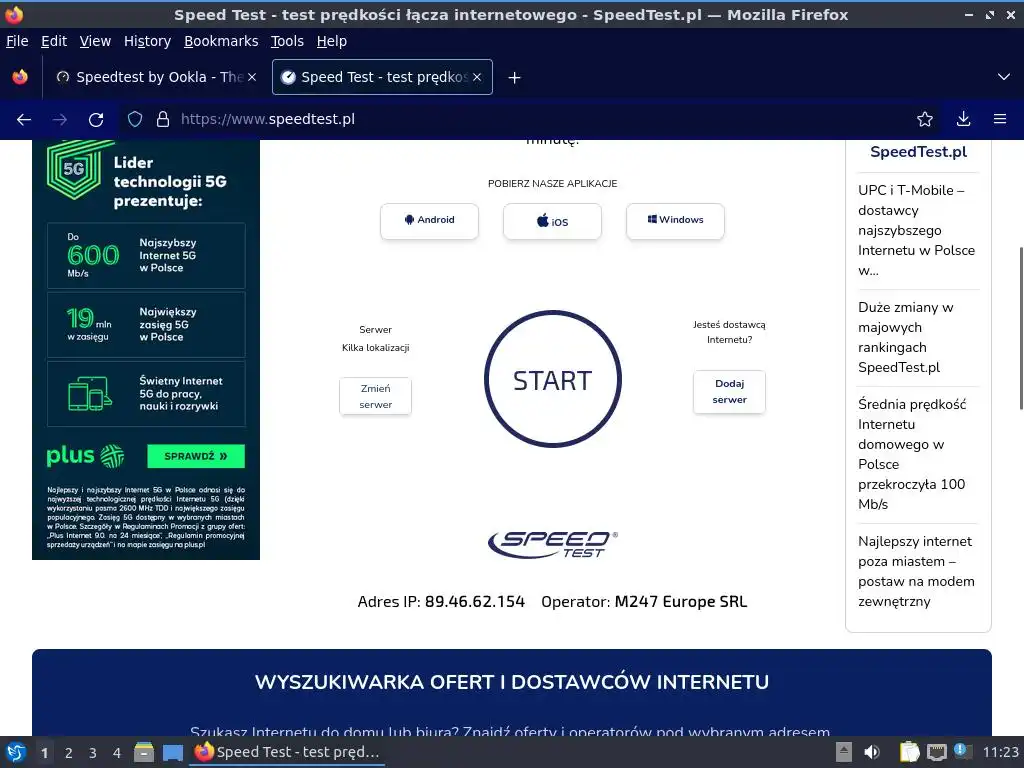The image size is (1024, 768).
Task: Click Zmień serwer button
Action: tap(376, 396)
